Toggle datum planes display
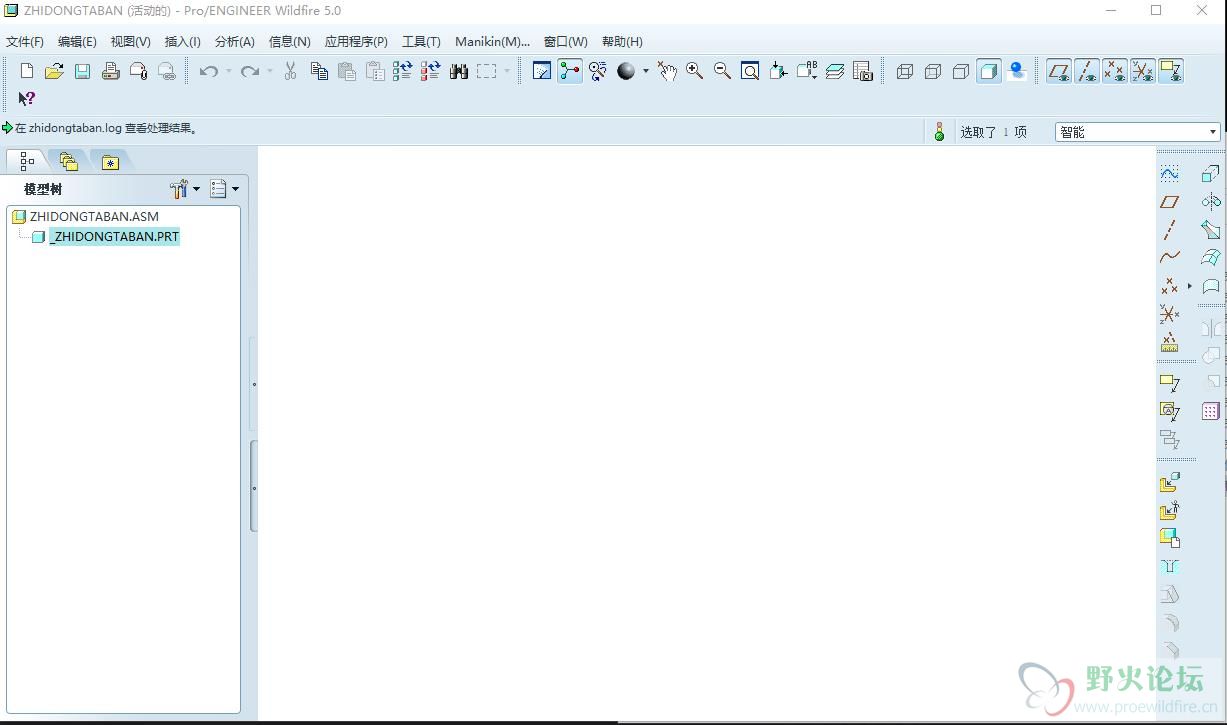 pos(1059,71)
